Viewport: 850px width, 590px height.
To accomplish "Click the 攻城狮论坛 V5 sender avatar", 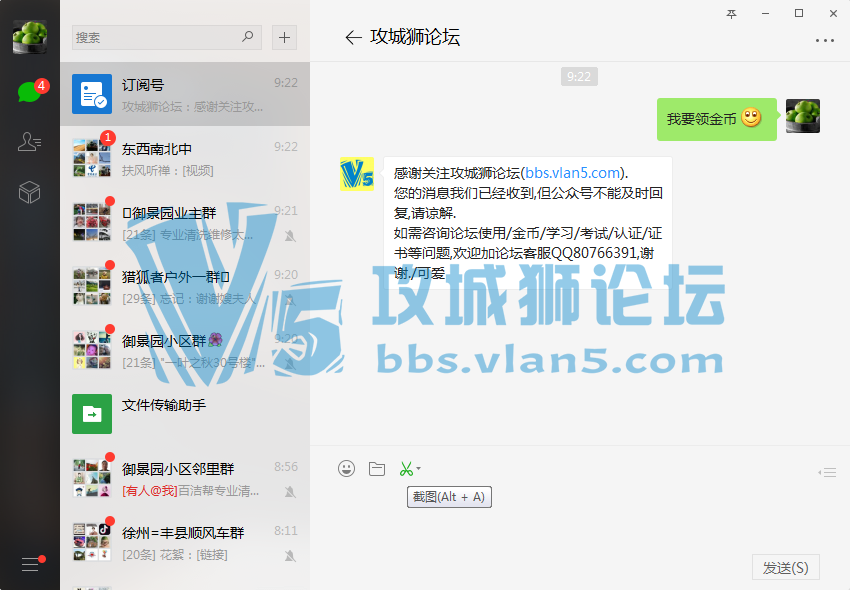I will 357,174.
